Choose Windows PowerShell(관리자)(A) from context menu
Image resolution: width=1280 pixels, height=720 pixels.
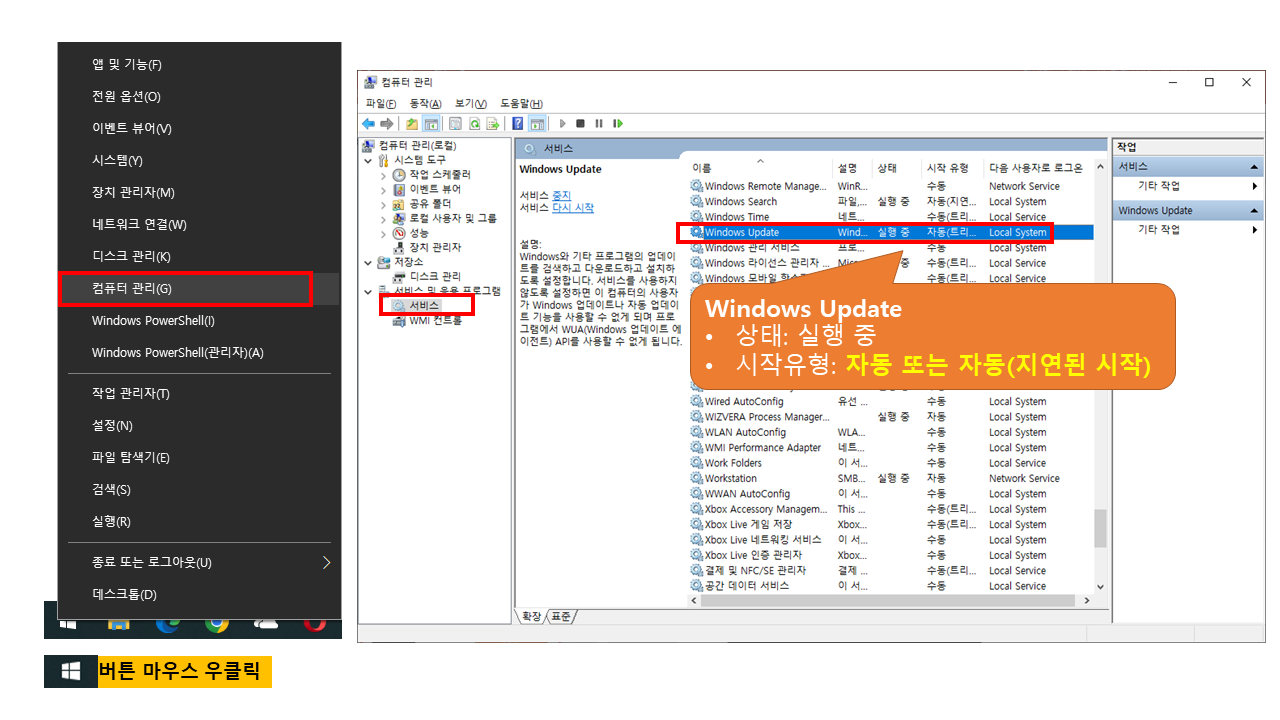200,352
